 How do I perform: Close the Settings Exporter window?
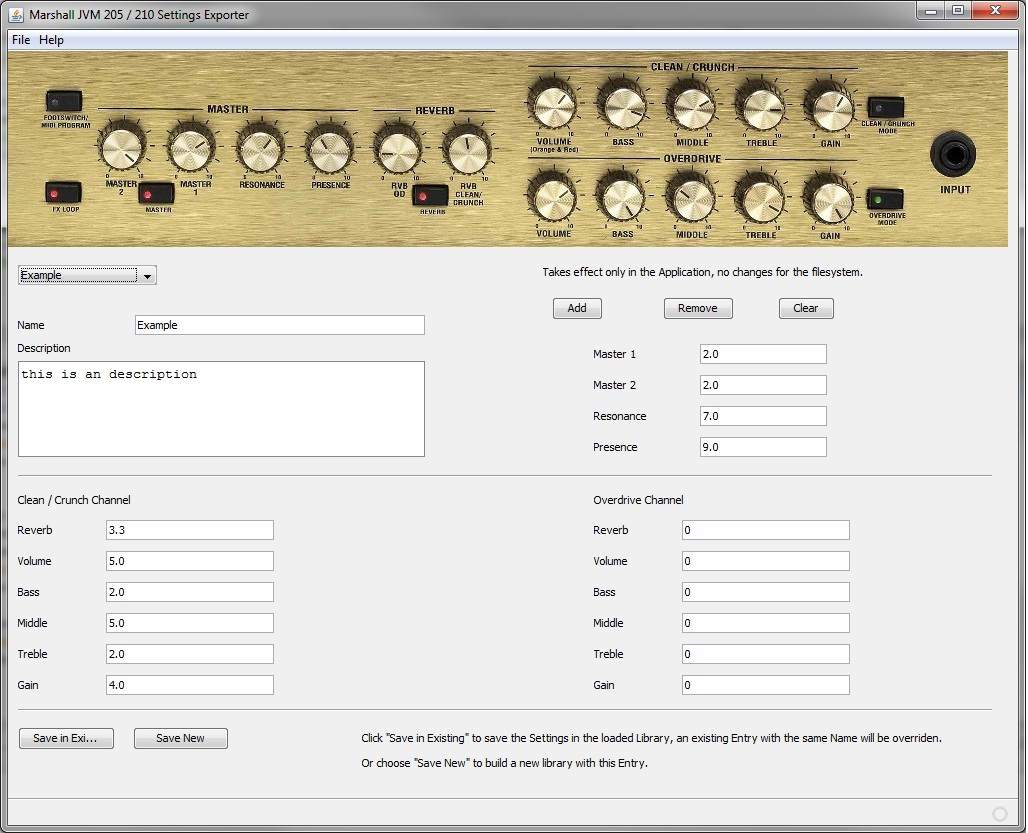click(x=995, y=10)
